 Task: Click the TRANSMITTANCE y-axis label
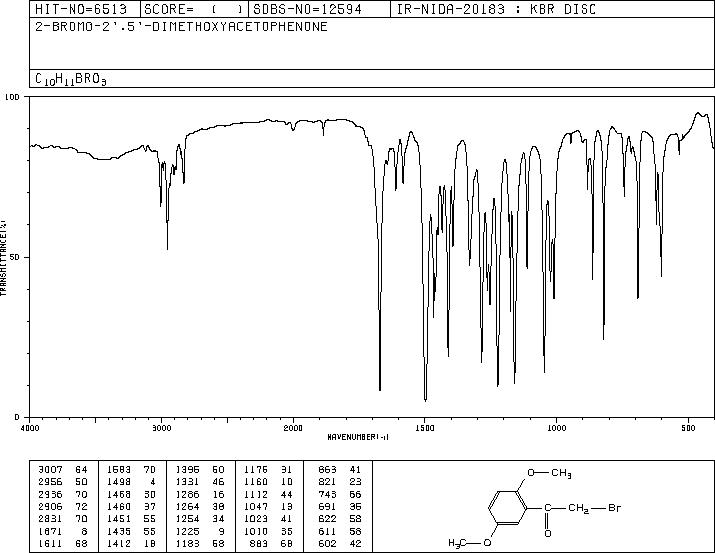click(x=3, y=258)
